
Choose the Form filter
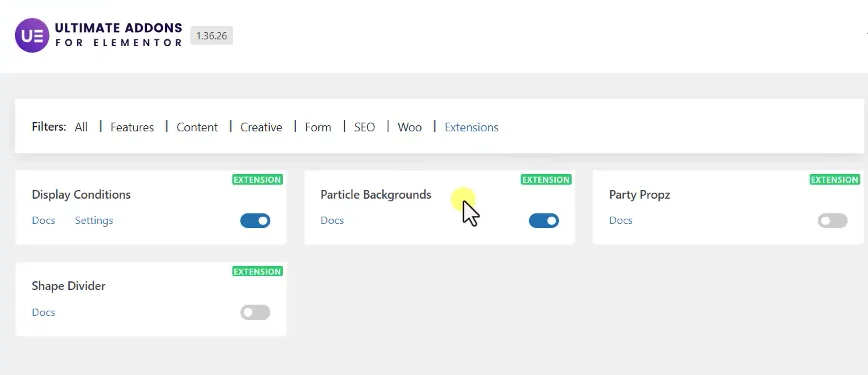(x=318, y=127)
